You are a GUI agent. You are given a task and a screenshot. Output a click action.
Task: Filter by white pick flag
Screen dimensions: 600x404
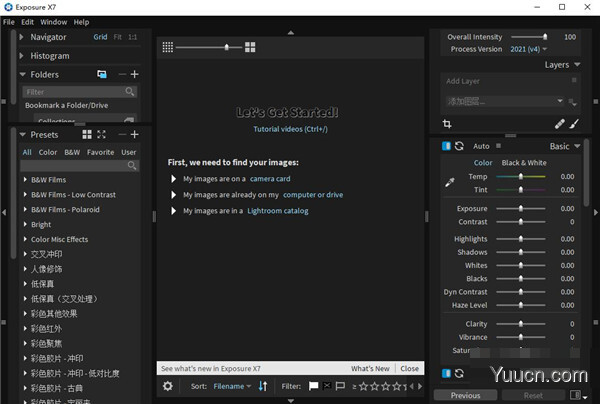[x=313, y=386]
